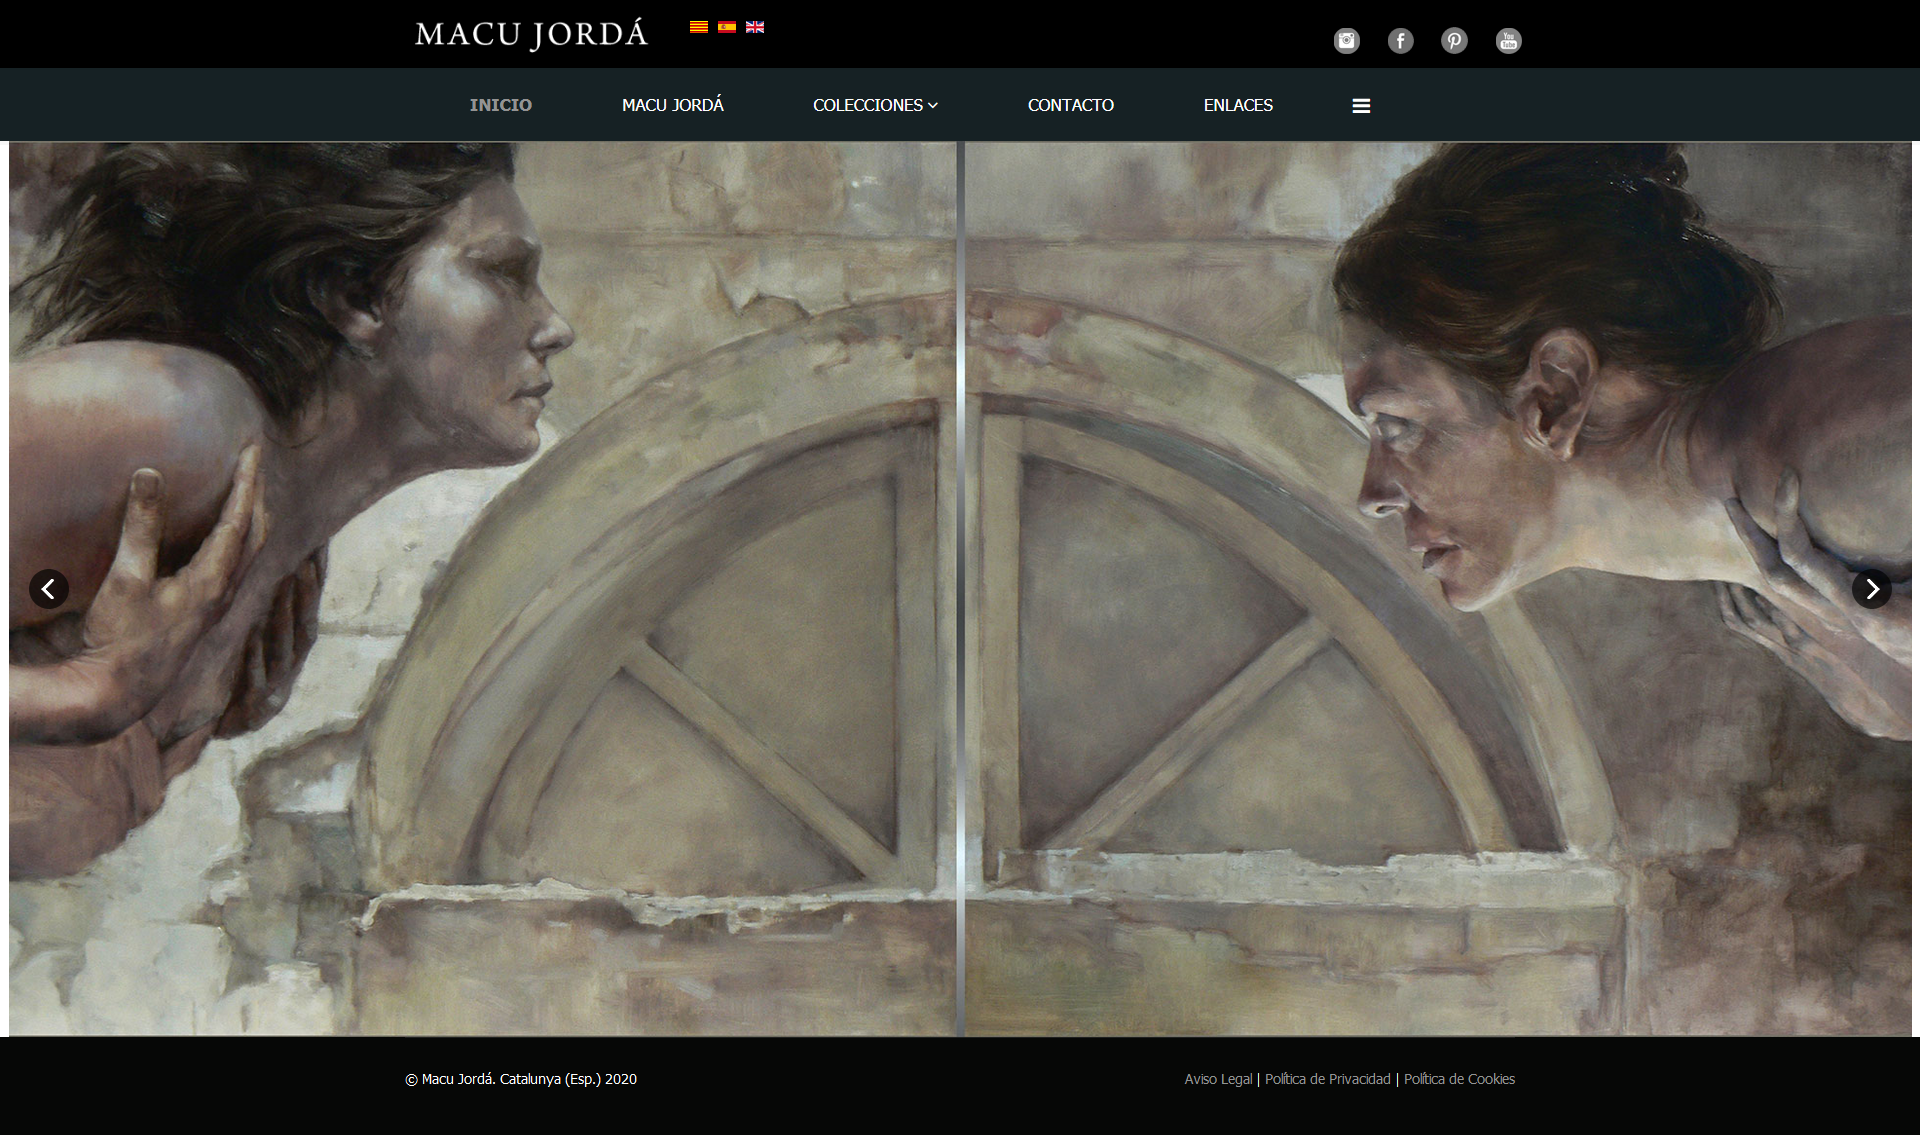Open the Política de Privacidad link

pos(1327,1079)
